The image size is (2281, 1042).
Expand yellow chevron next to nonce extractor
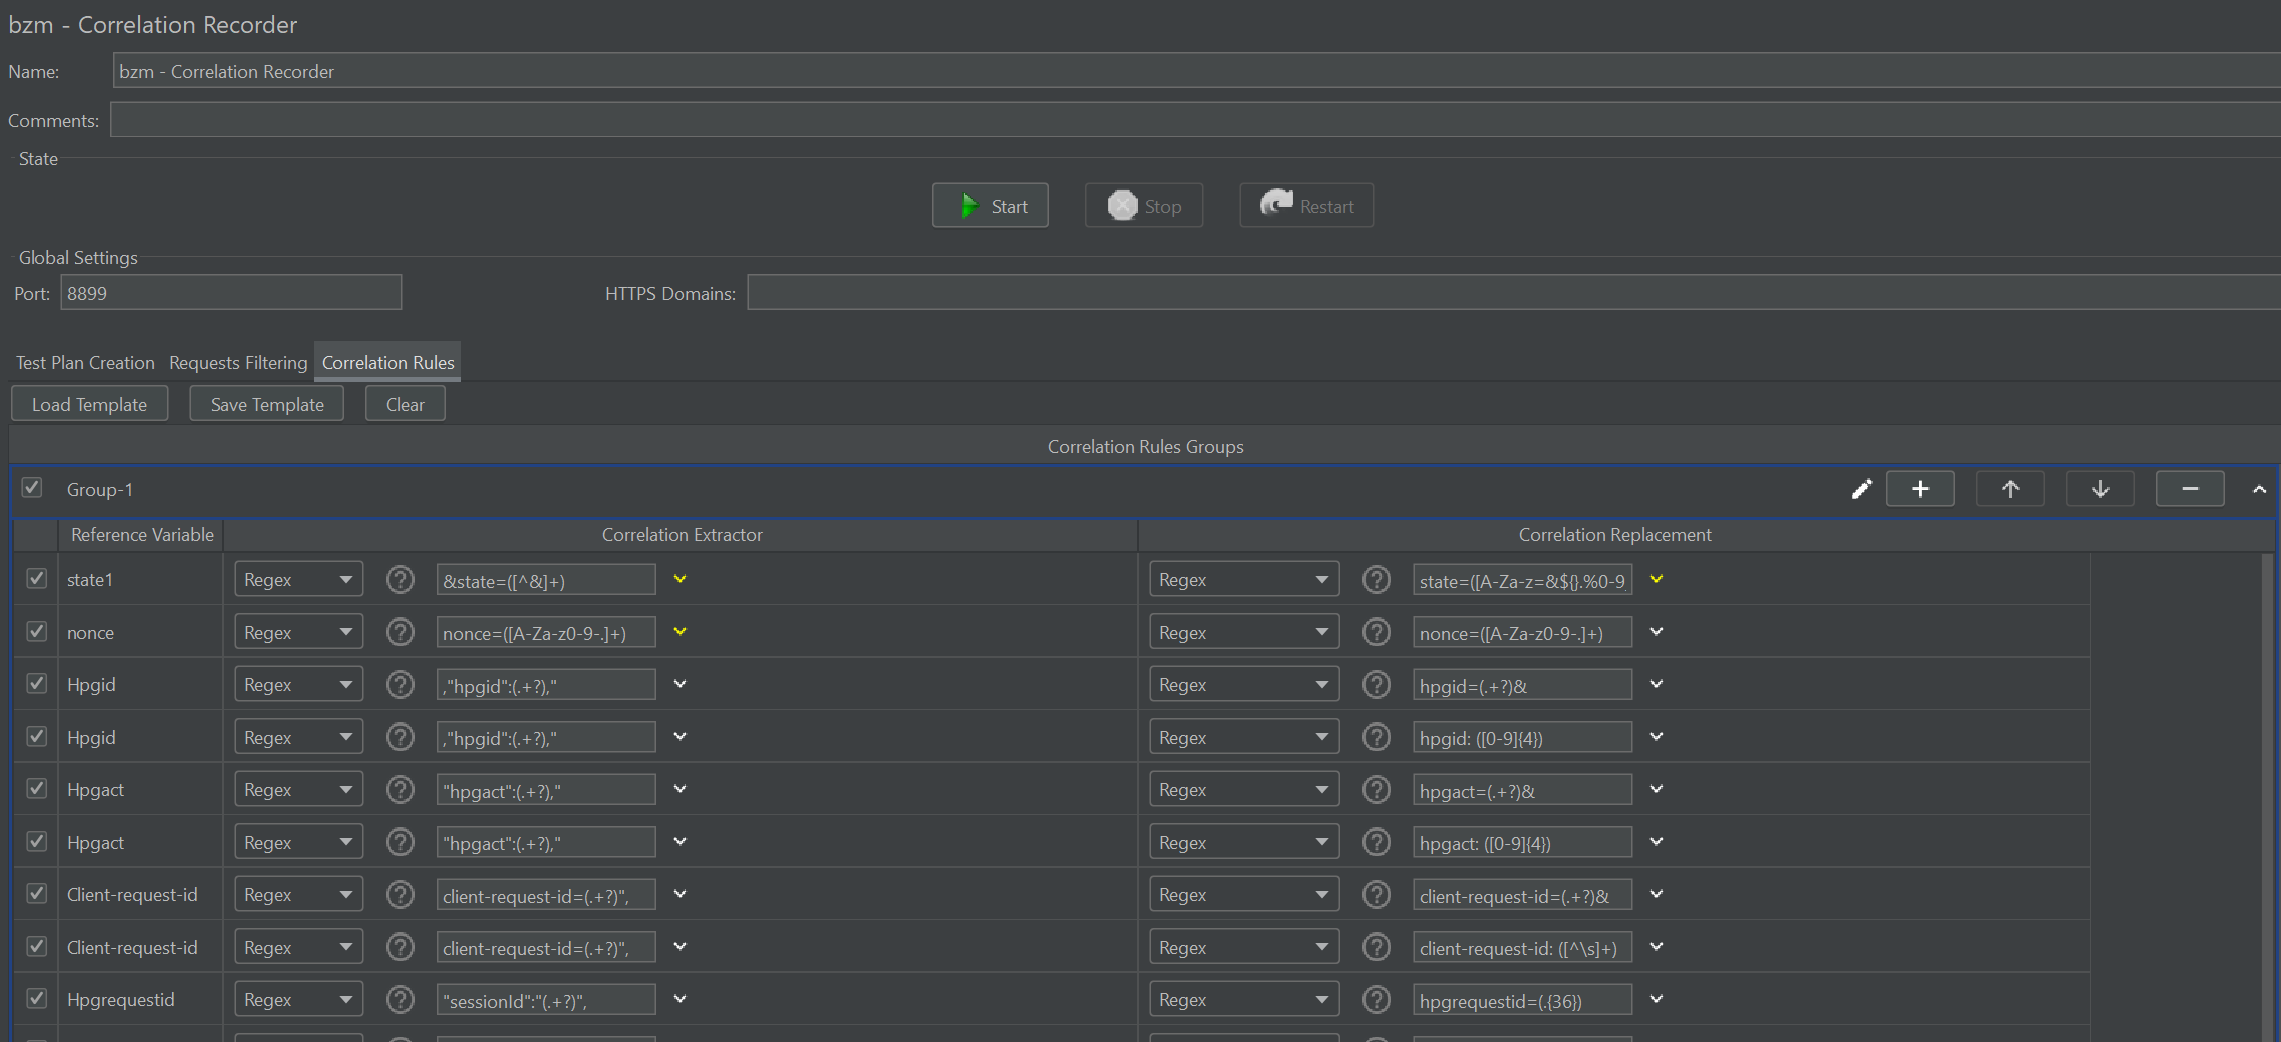click(680, 632)
